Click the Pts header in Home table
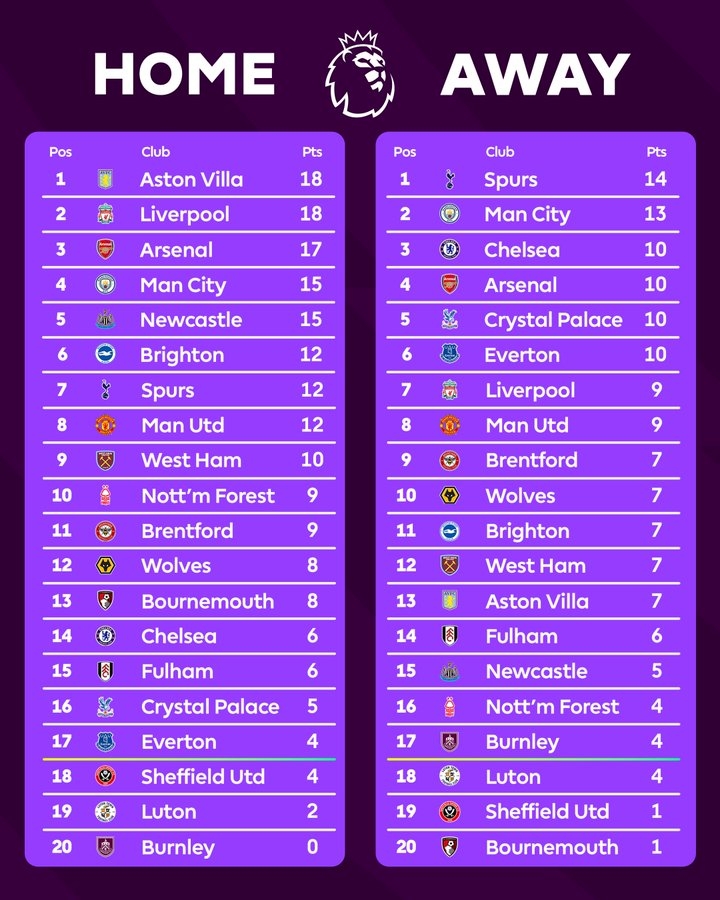720x900 pixels. coord(312,152)
